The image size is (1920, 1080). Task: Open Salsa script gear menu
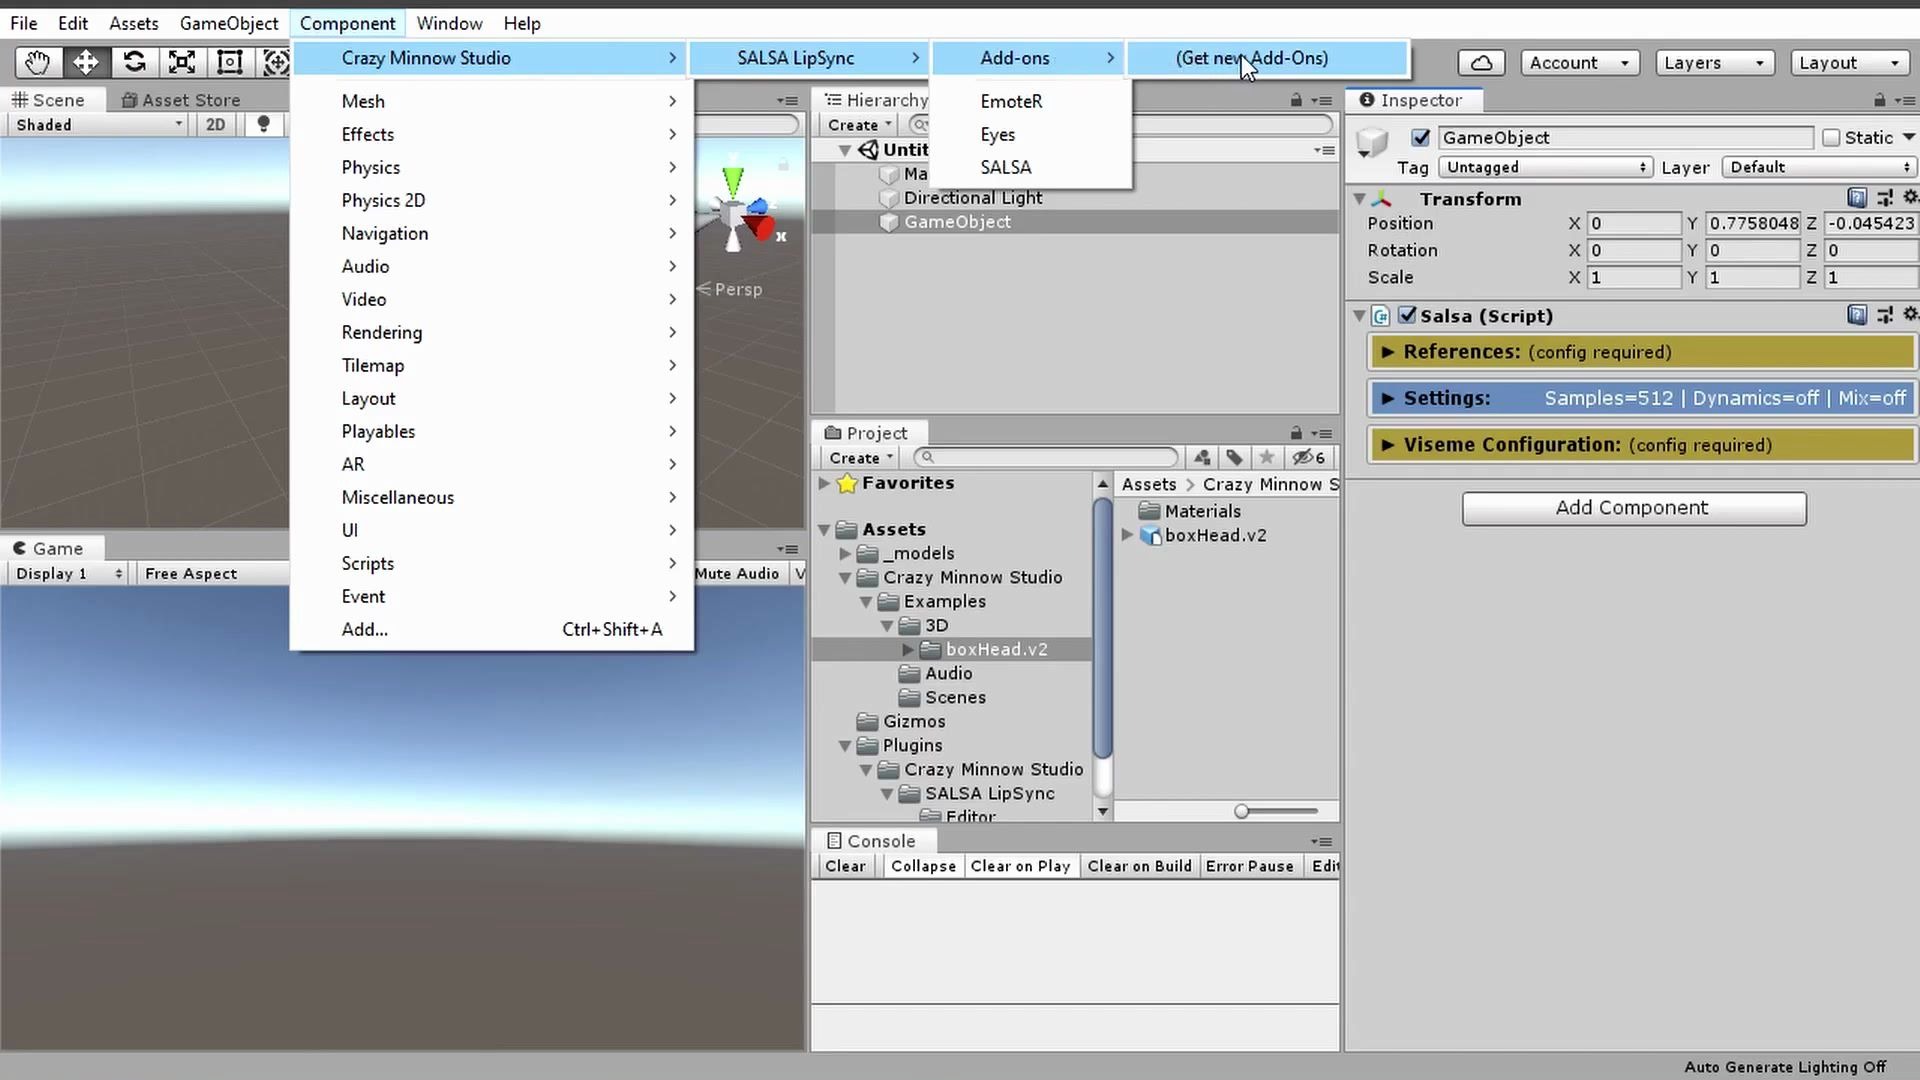(1910, 315)
